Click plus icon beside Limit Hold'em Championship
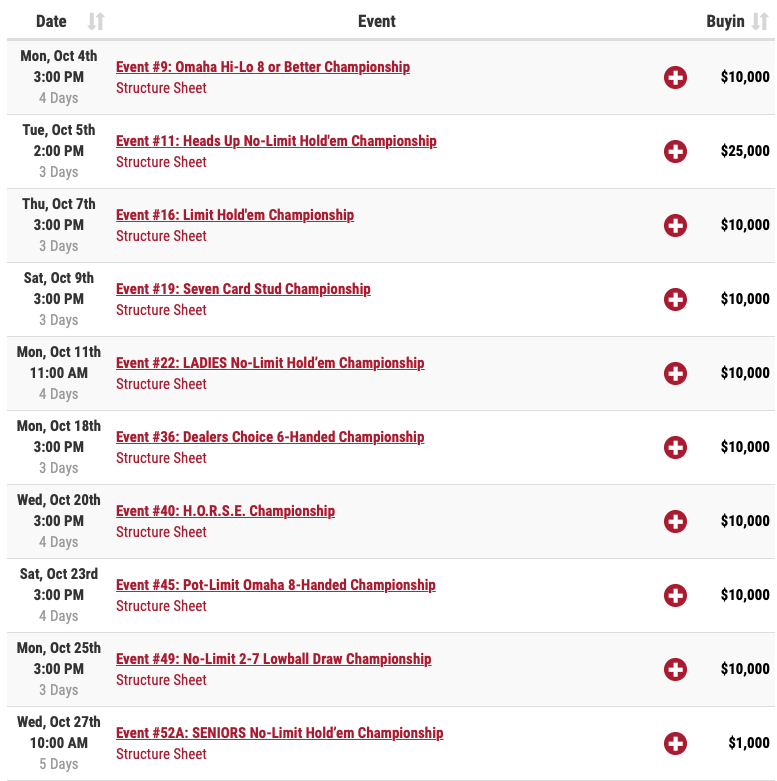777x781 pixels. click(x=675, y=225)
